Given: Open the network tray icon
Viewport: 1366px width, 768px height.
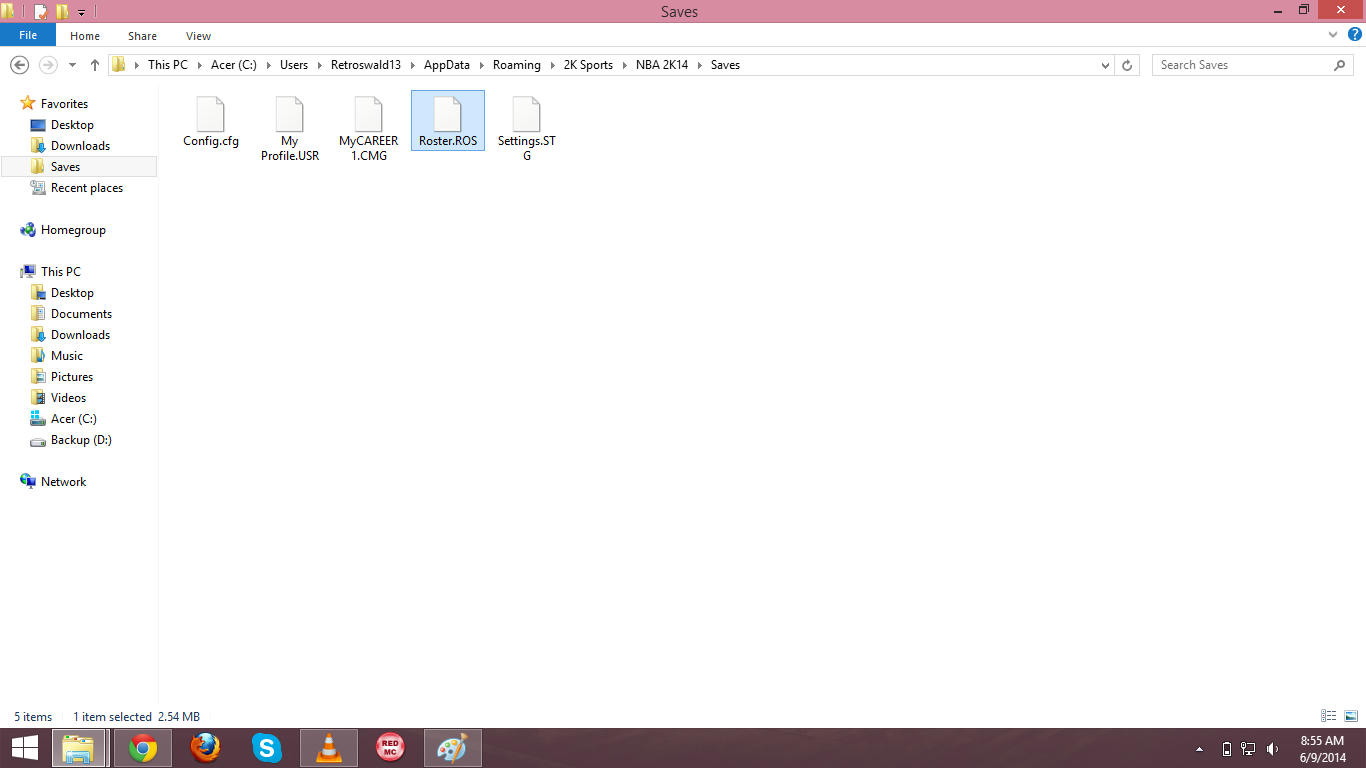Looking at the screenshot, I should pos(1248,749).
